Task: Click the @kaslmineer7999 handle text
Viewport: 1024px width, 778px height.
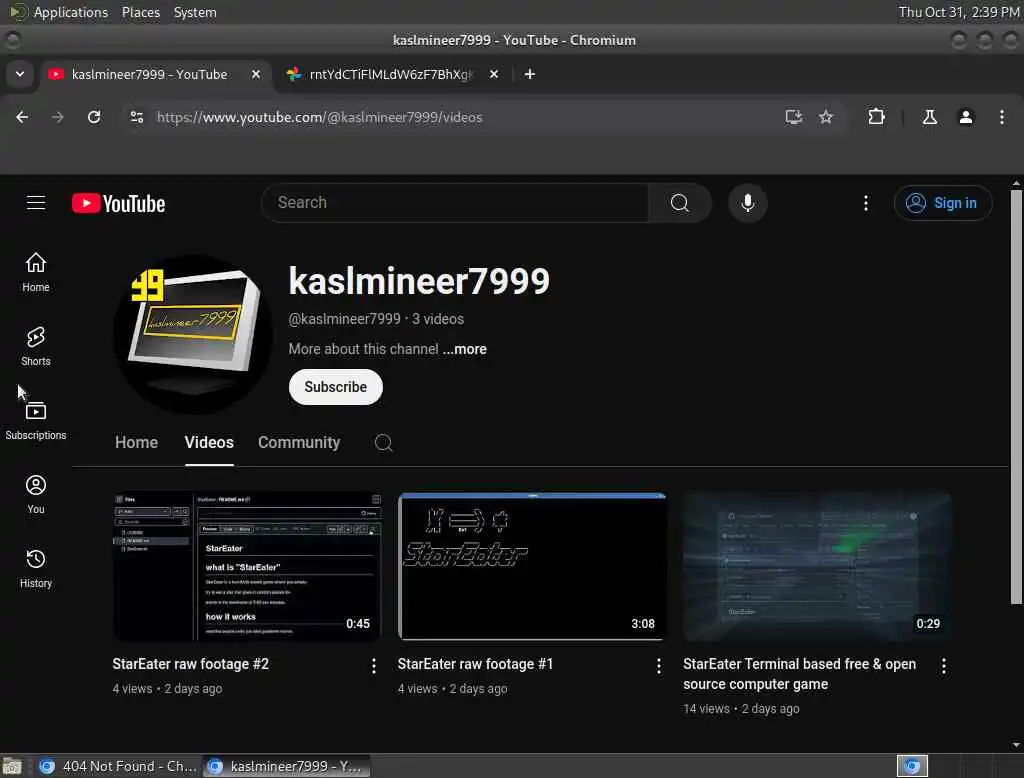Action: tap(344, 319)
